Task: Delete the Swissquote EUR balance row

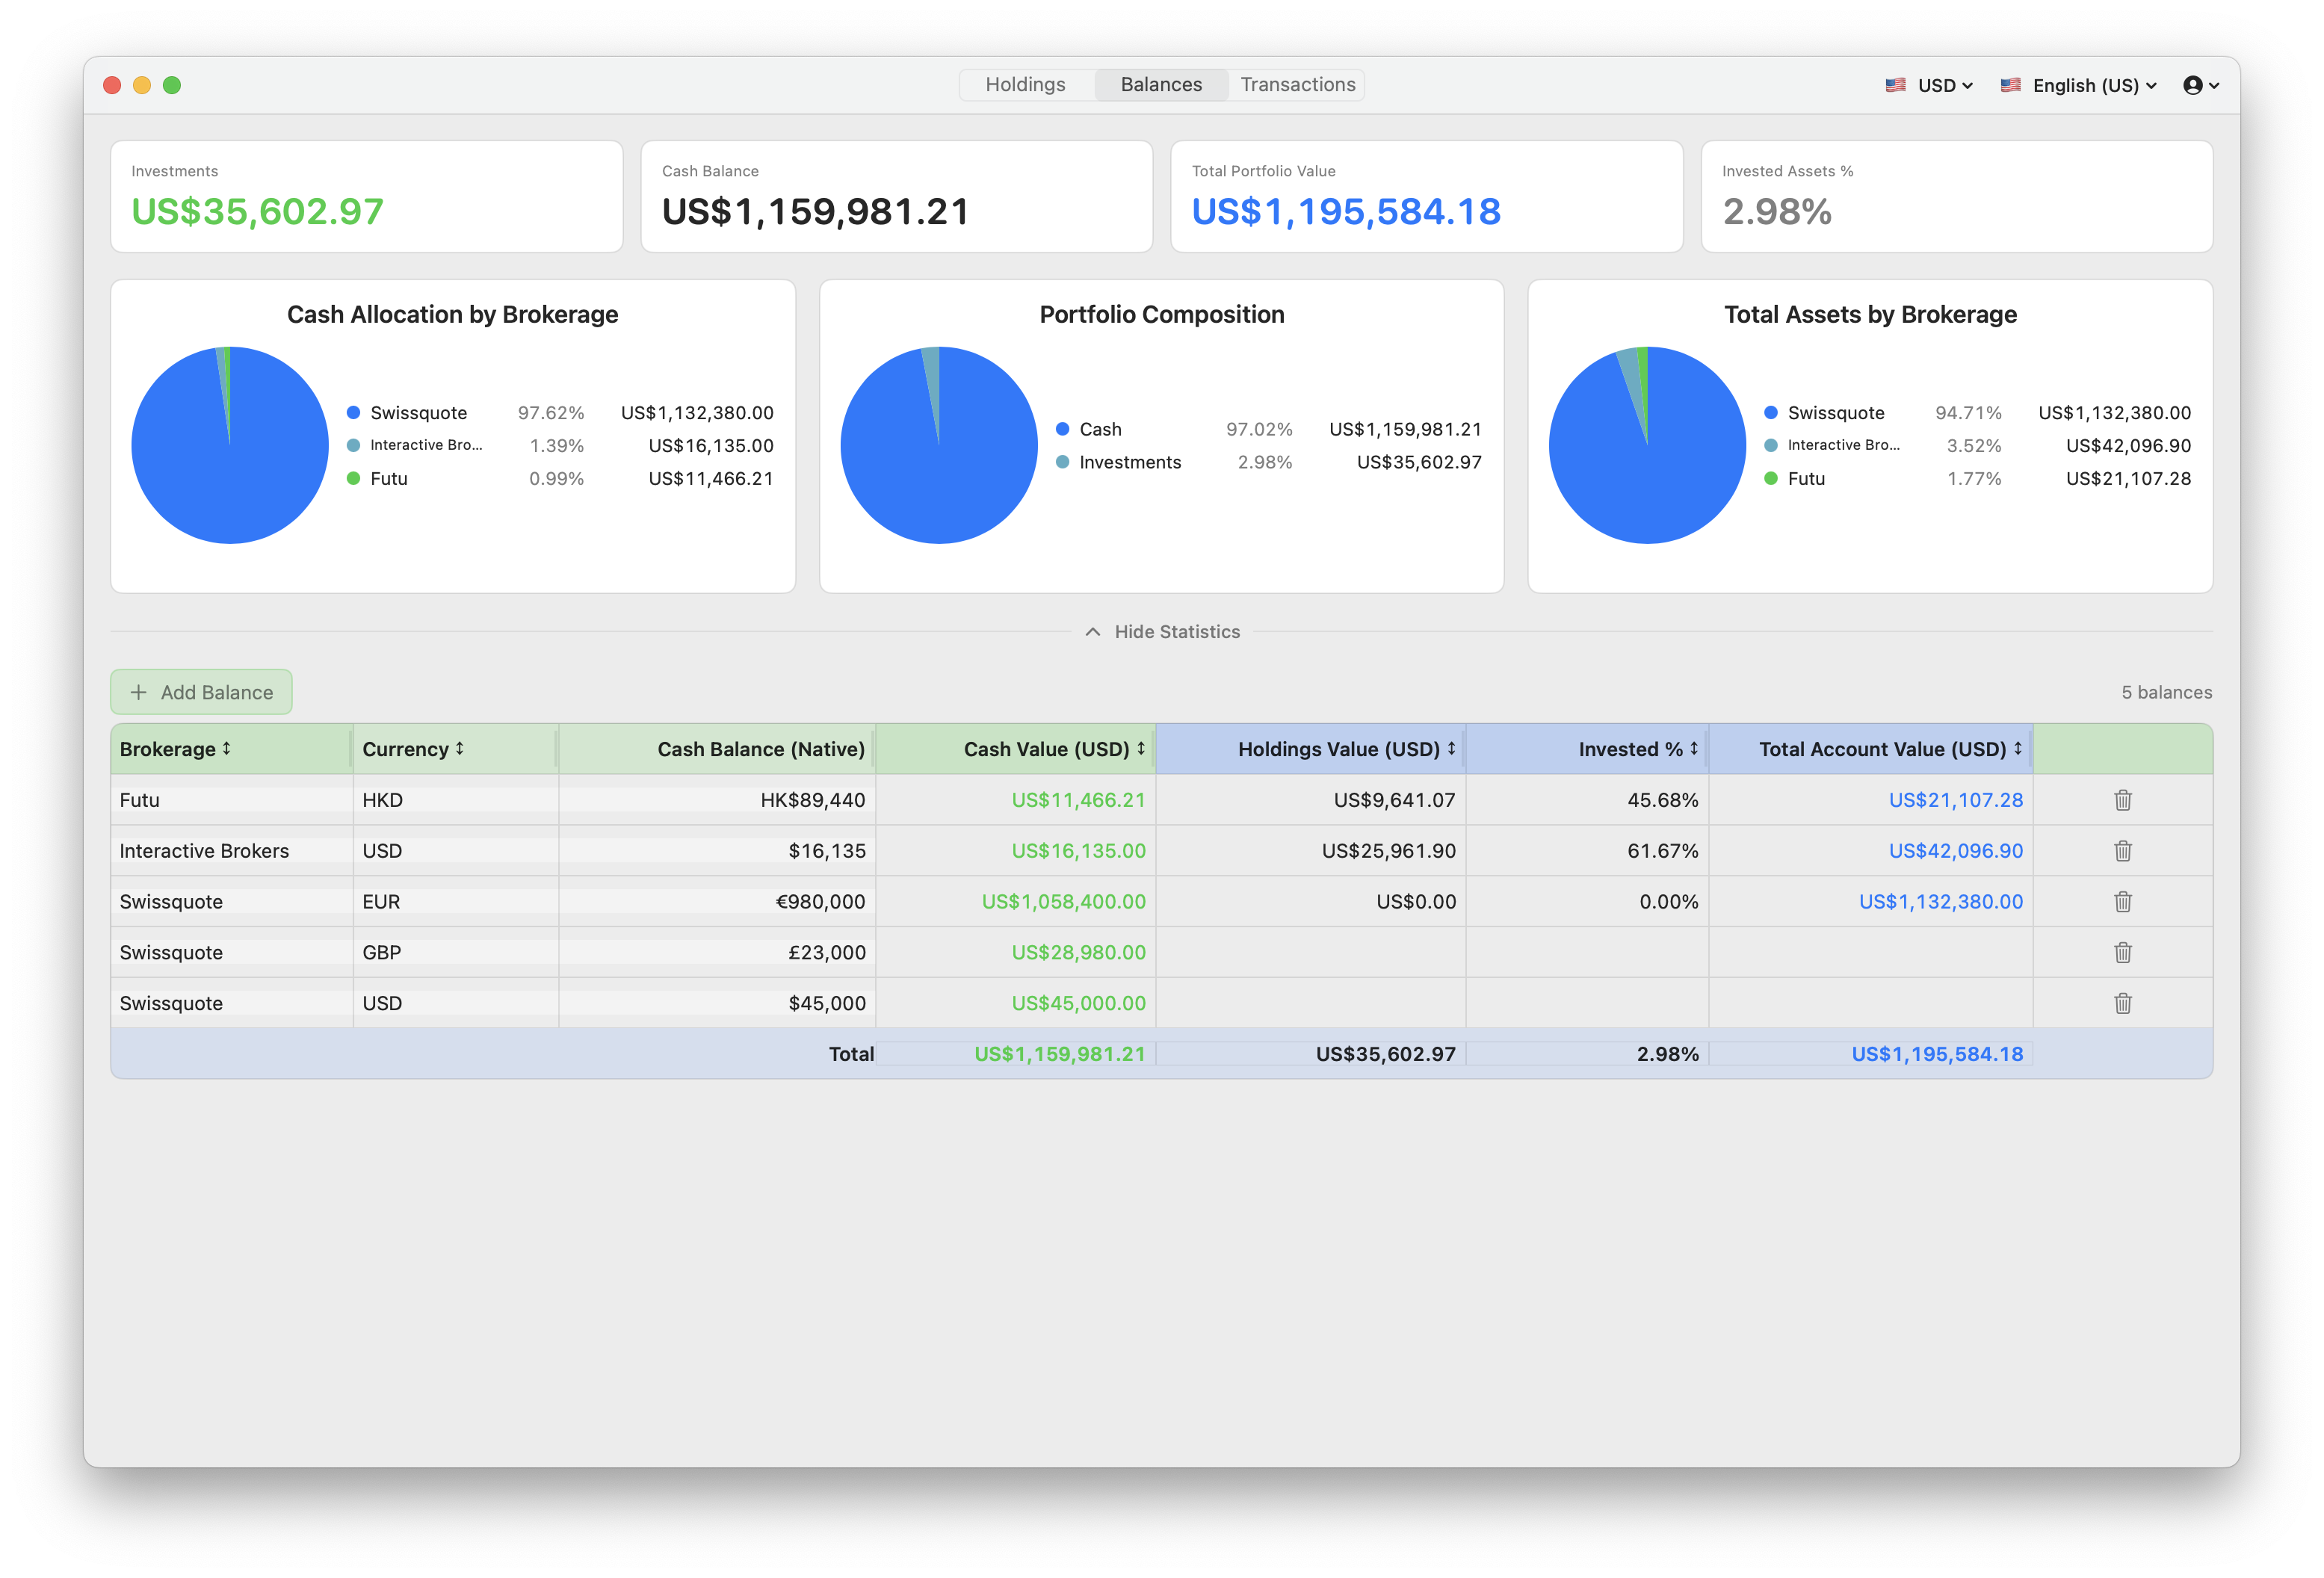Action: tap(2122, 902)
